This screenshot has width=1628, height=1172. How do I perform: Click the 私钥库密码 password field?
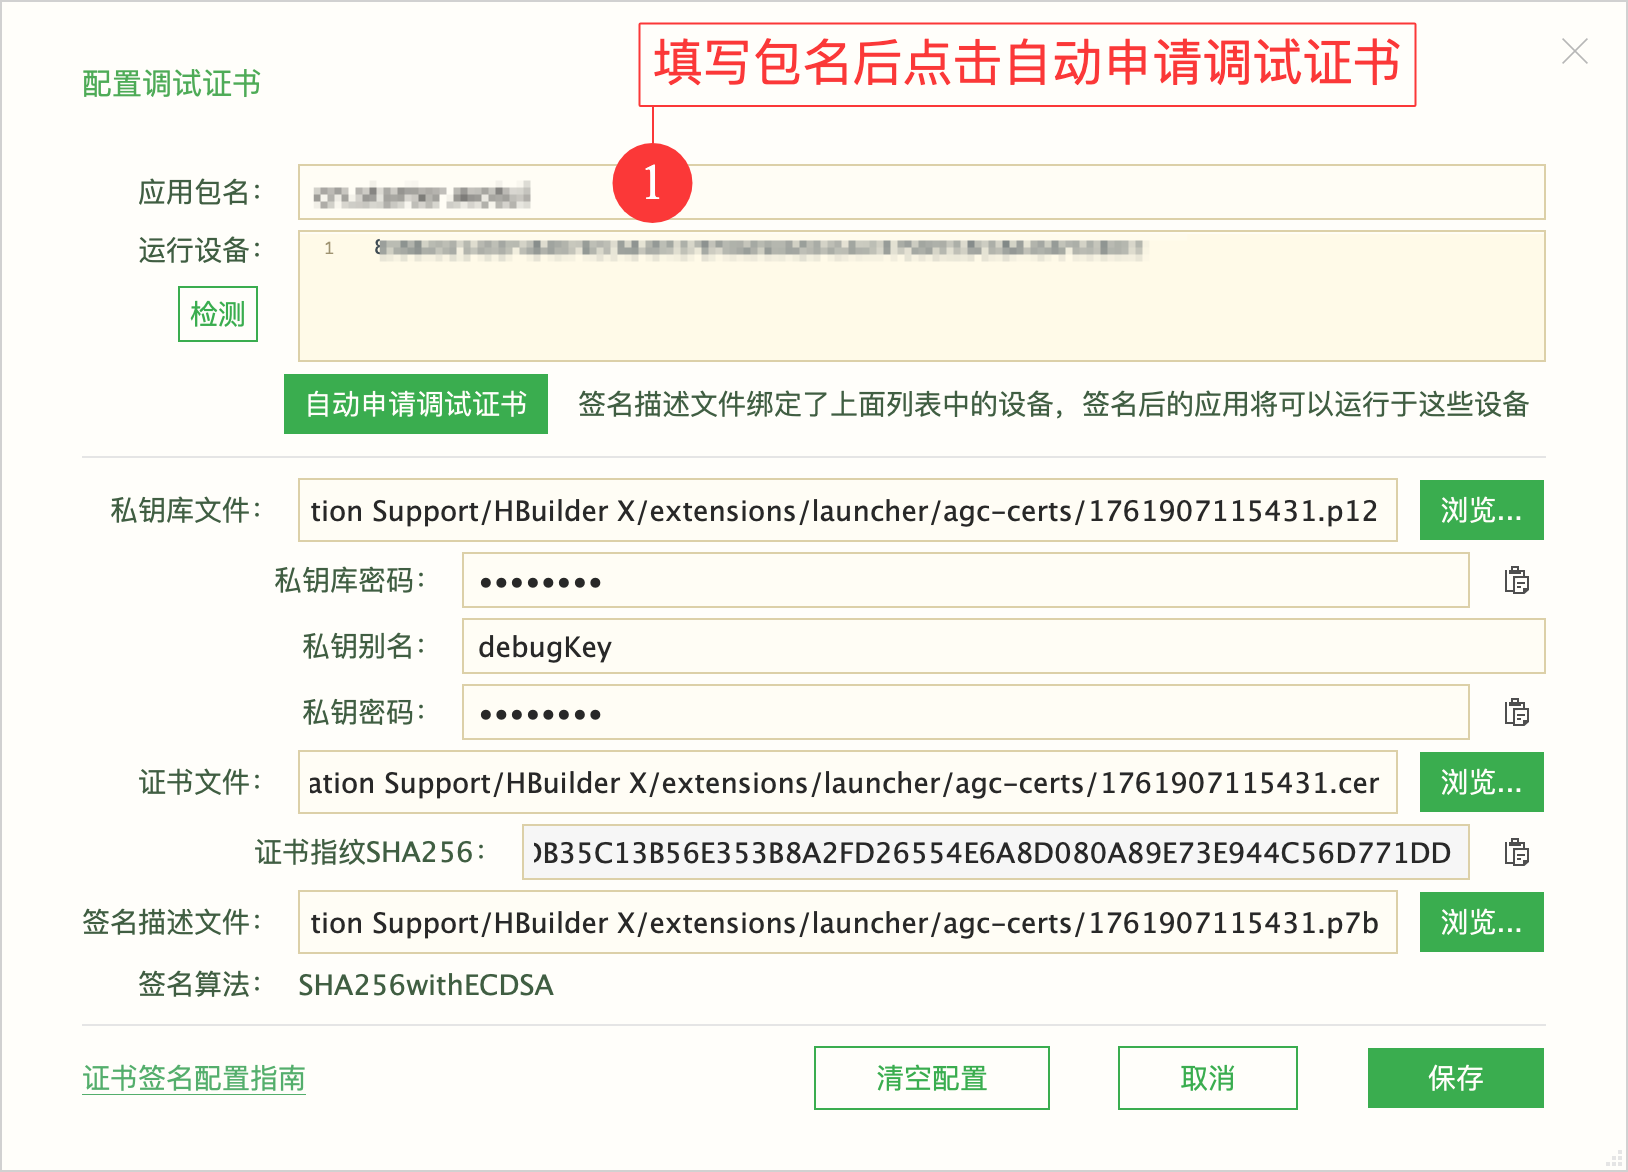click(964, 581)
